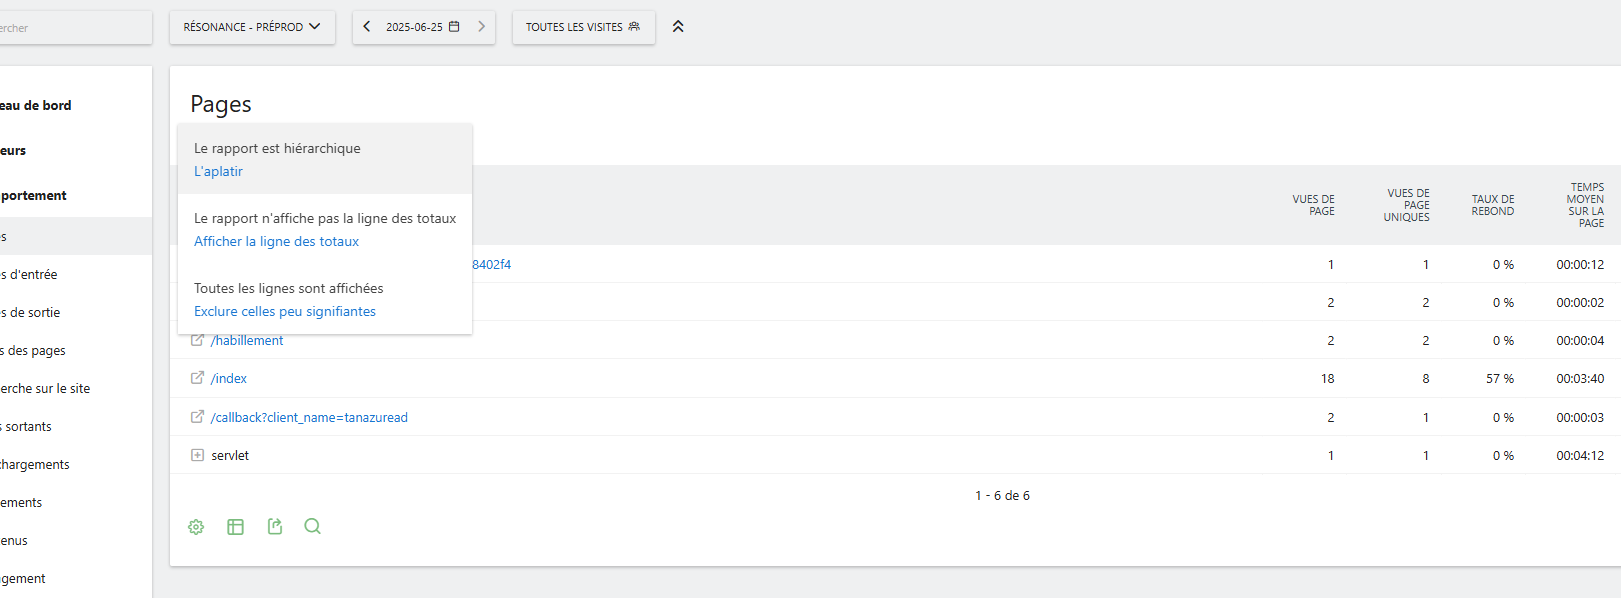Expand the servlet row
Viewport: 1621px width, 598px height.
pyautogui.click(x=197, y=455)
